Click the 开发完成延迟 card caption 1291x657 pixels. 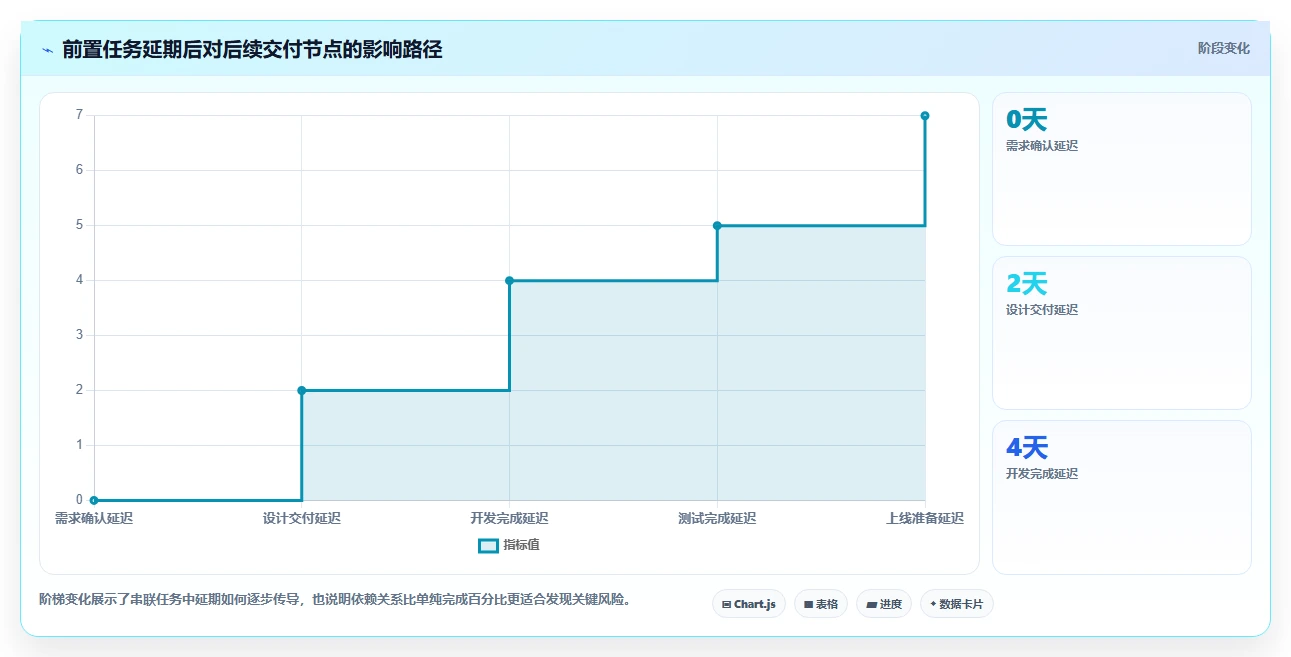[1042, 474]
